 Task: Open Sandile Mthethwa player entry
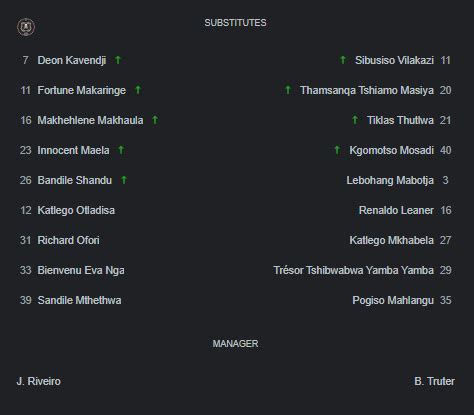pyautogui.click(x=79, y=300)
